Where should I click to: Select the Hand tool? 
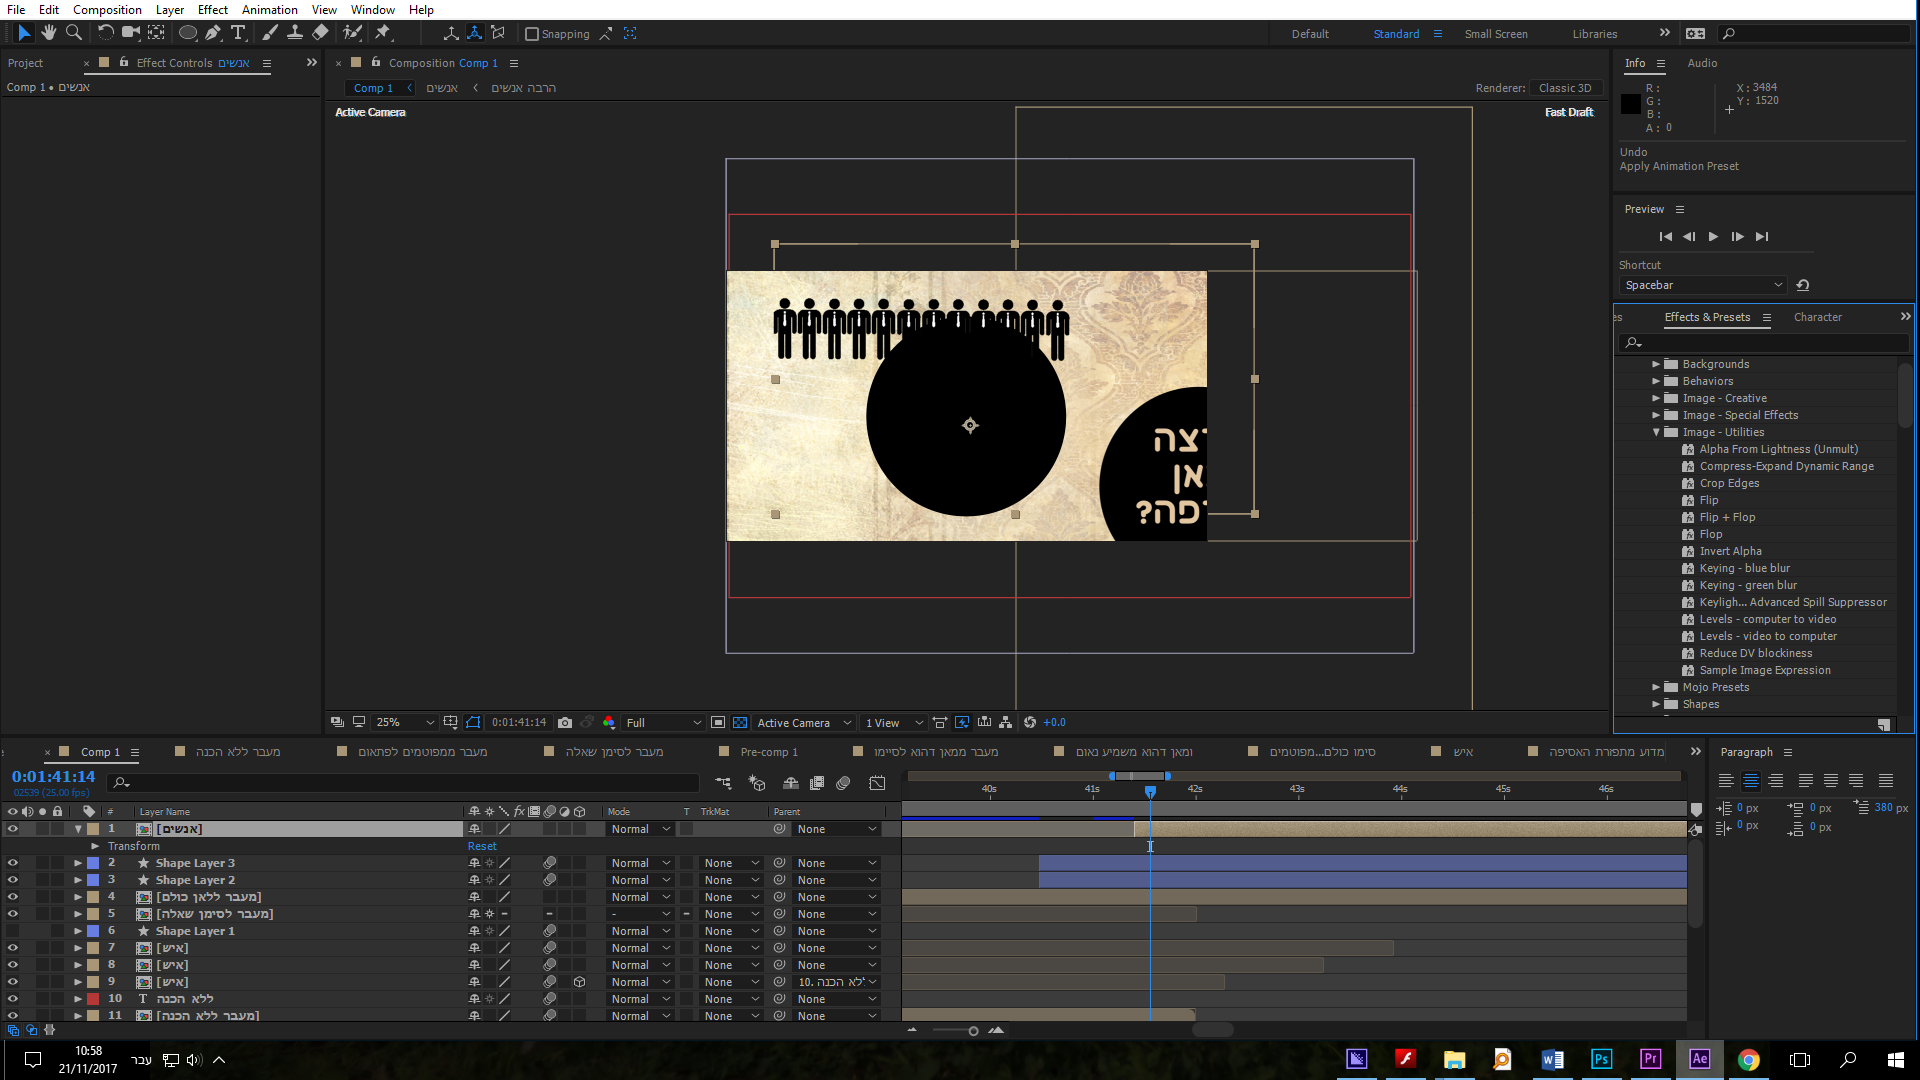coord(49,33)
